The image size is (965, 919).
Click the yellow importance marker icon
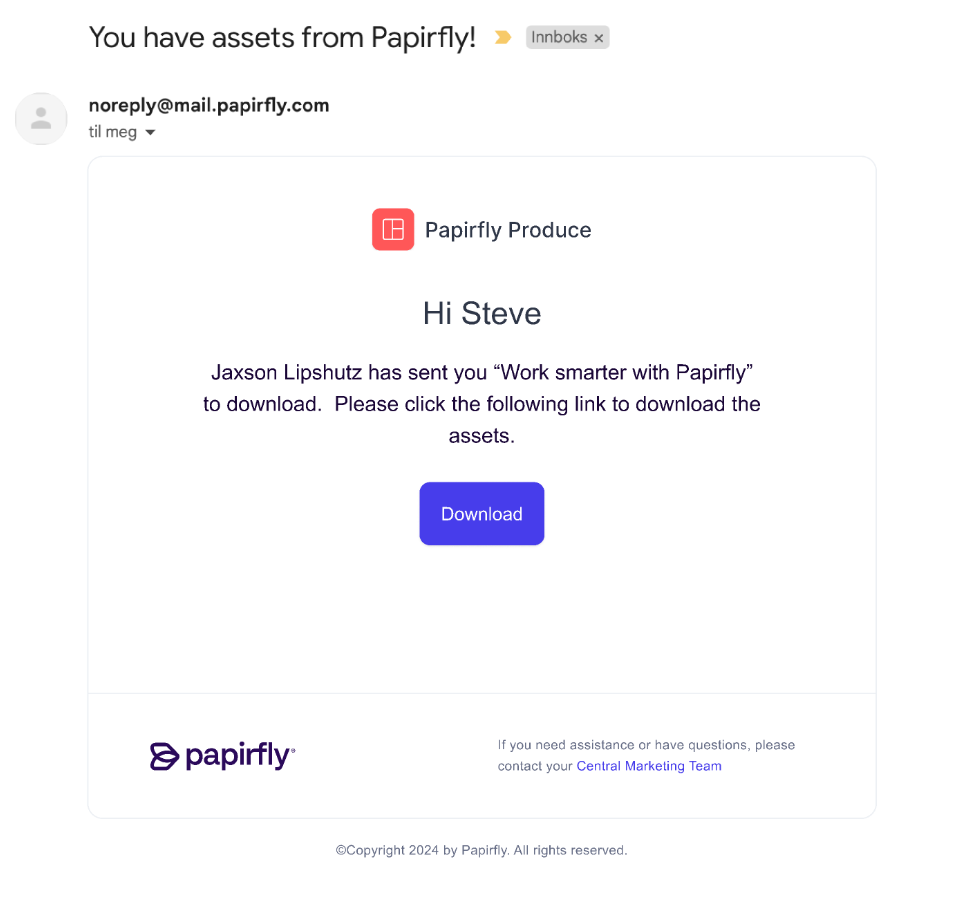(503, 38)
